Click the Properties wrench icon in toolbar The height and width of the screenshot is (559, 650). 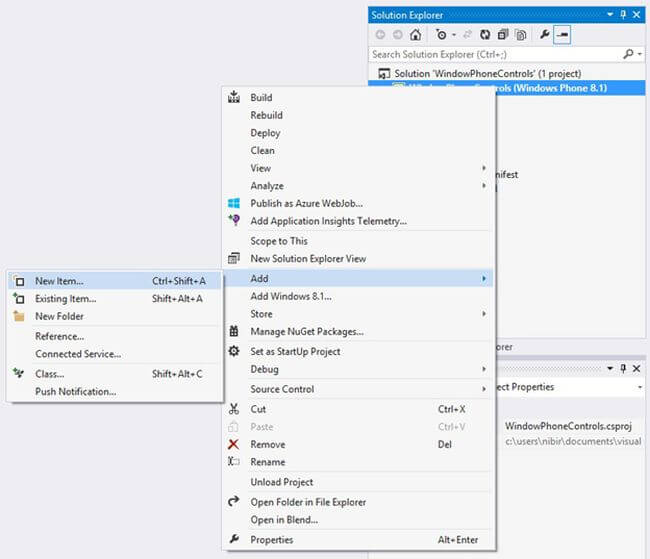coord(545,34)
